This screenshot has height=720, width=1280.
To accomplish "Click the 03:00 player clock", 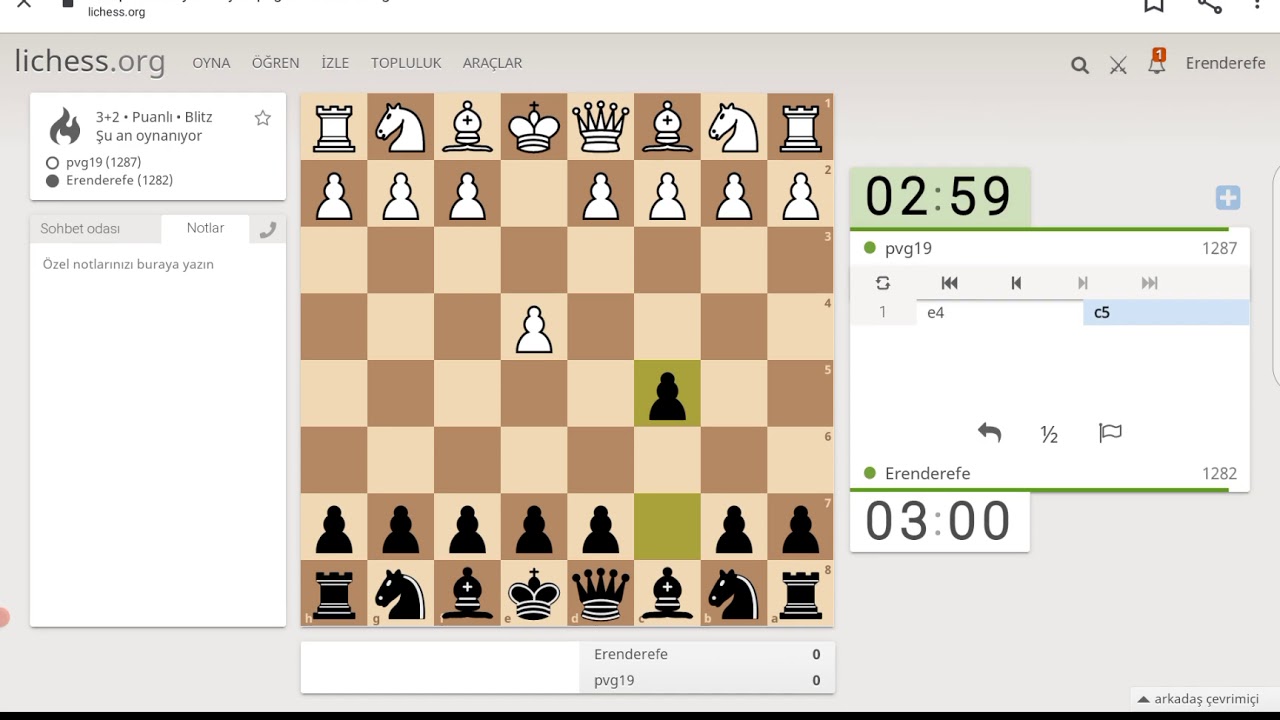I will point(939,521).
